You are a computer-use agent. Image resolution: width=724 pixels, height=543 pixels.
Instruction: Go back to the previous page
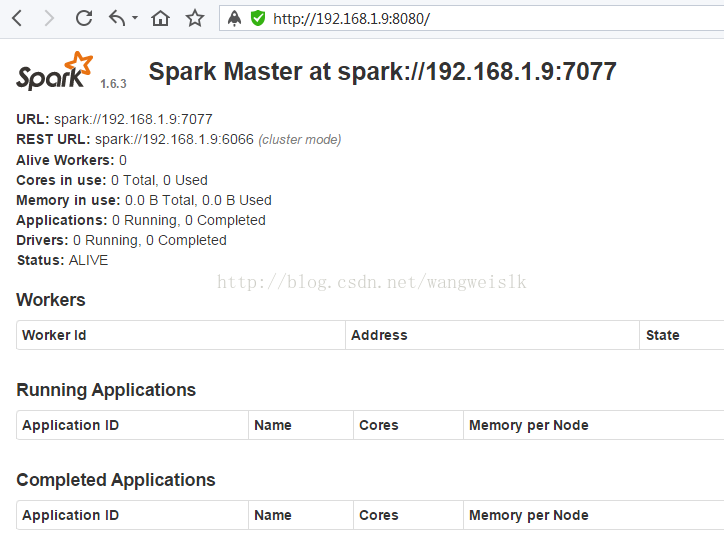pos(17,18)
